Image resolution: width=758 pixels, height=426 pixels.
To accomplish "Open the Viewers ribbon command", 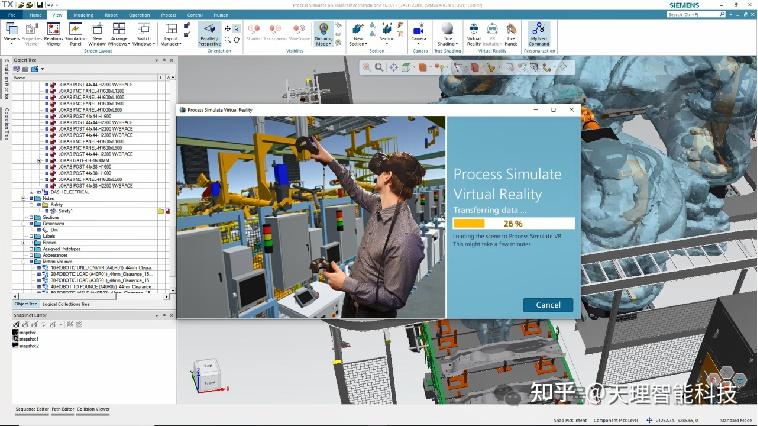I will pyautogui.click(x=12, y=33).
